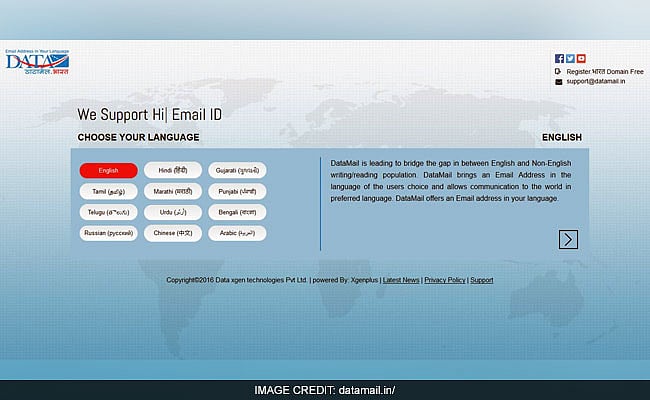Open the Twitter profile icon

[x=570, y=59]
